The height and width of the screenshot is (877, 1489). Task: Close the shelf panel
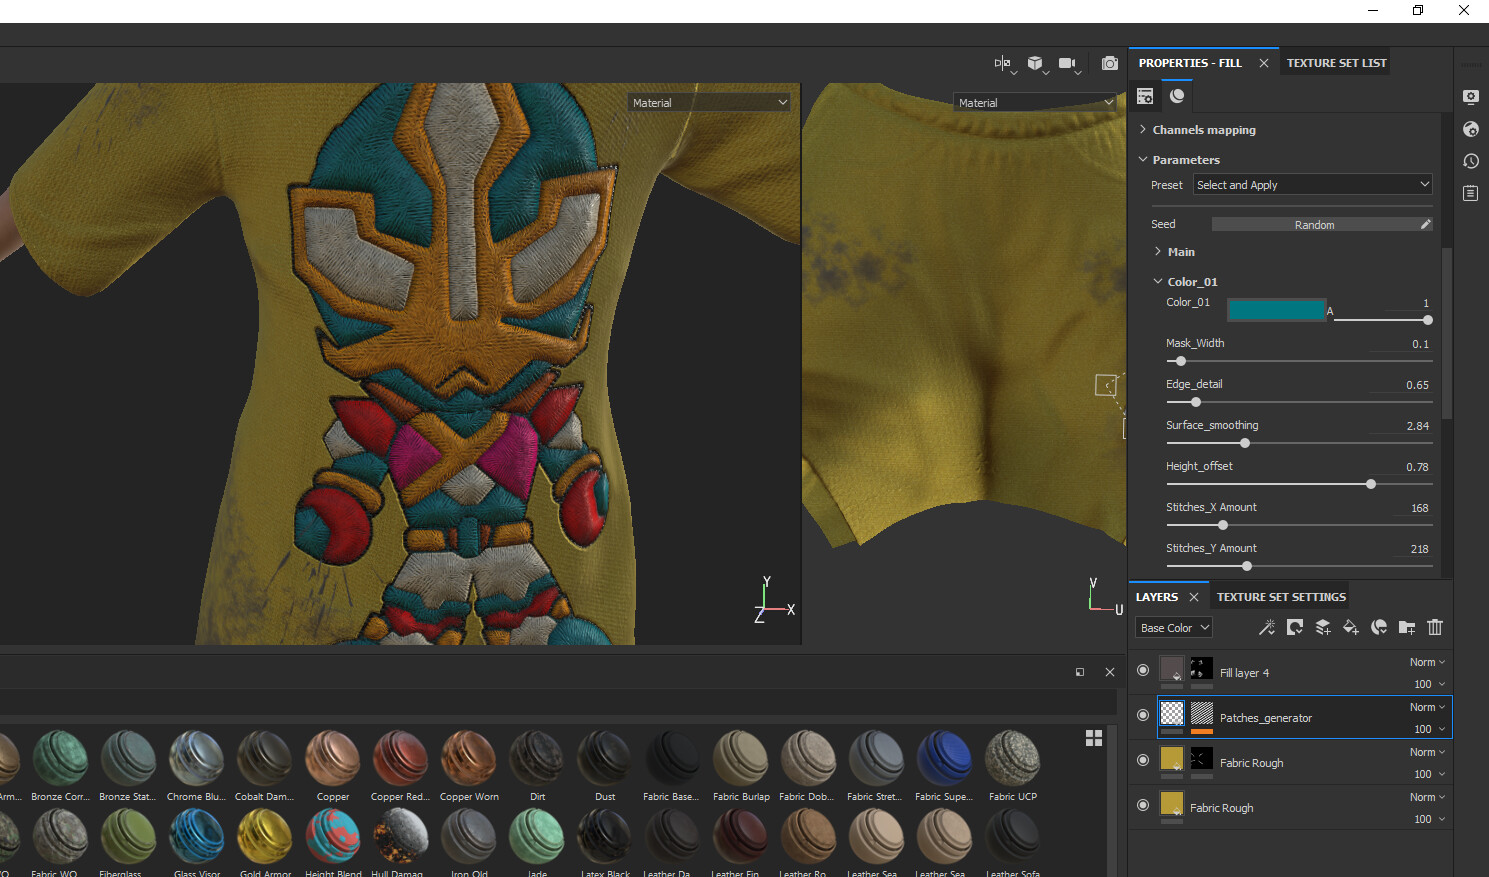(x=1110, y=672)
